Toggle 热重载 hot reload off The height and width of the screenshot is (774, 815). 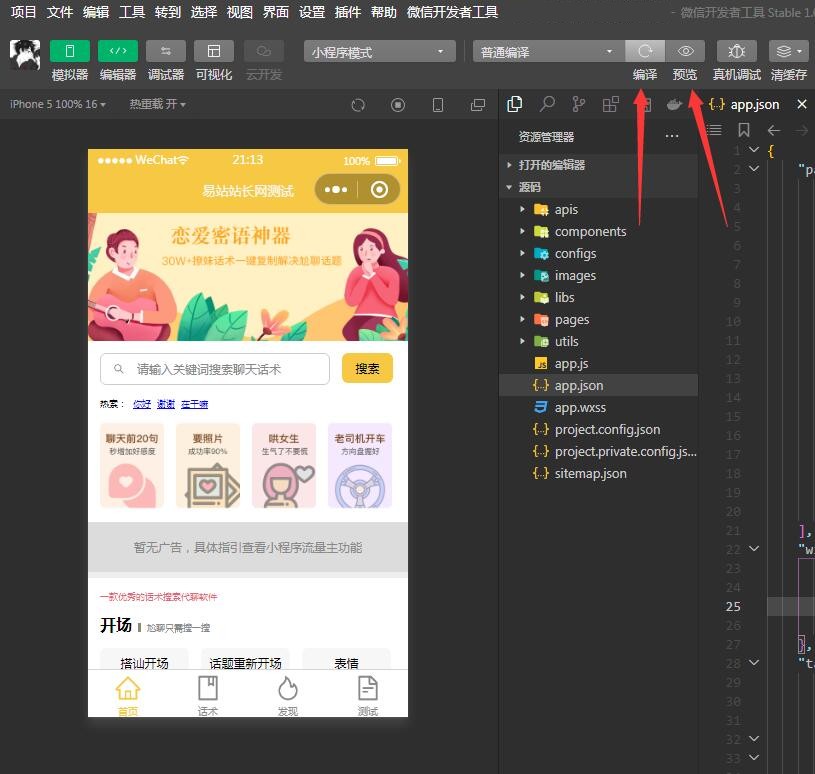point(155,104)
